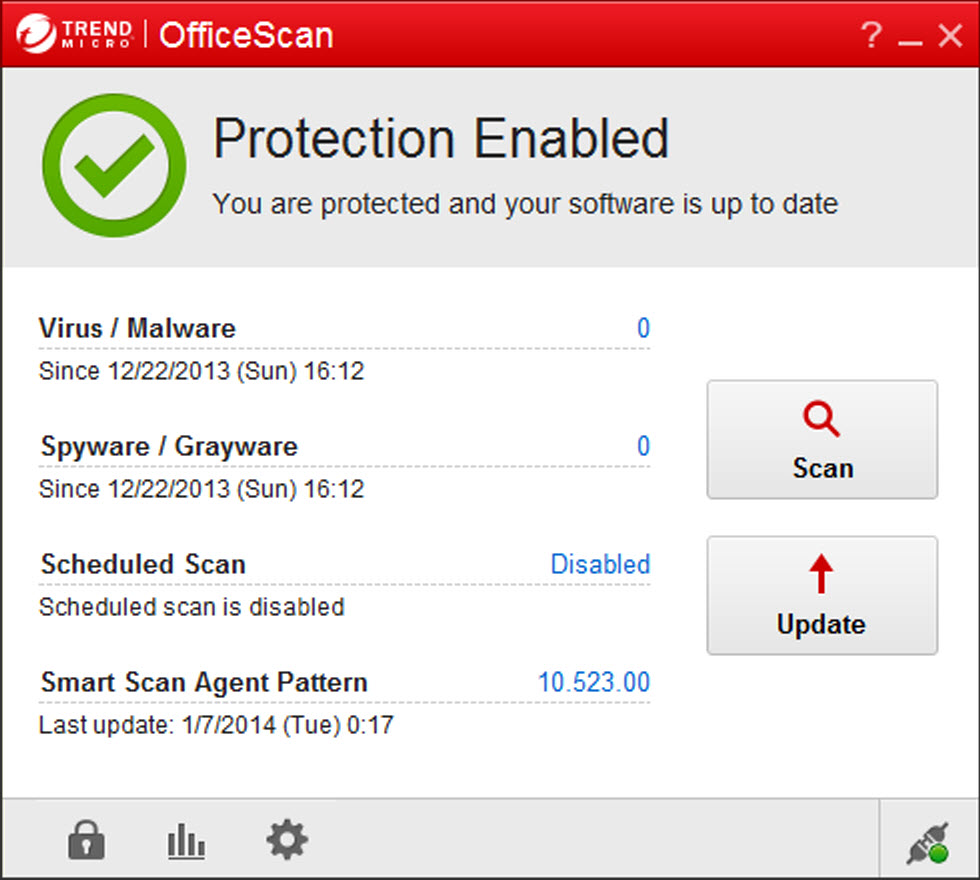
Task: Click the Scheduled Scan Disabled link
Action: click(x=600, y=564)
